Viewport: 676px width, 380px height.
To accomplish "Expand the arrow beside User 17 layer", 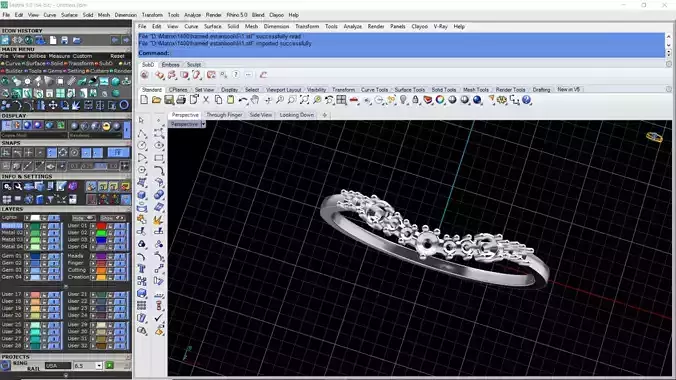I will pyautogui.click(x=27, y=294).
